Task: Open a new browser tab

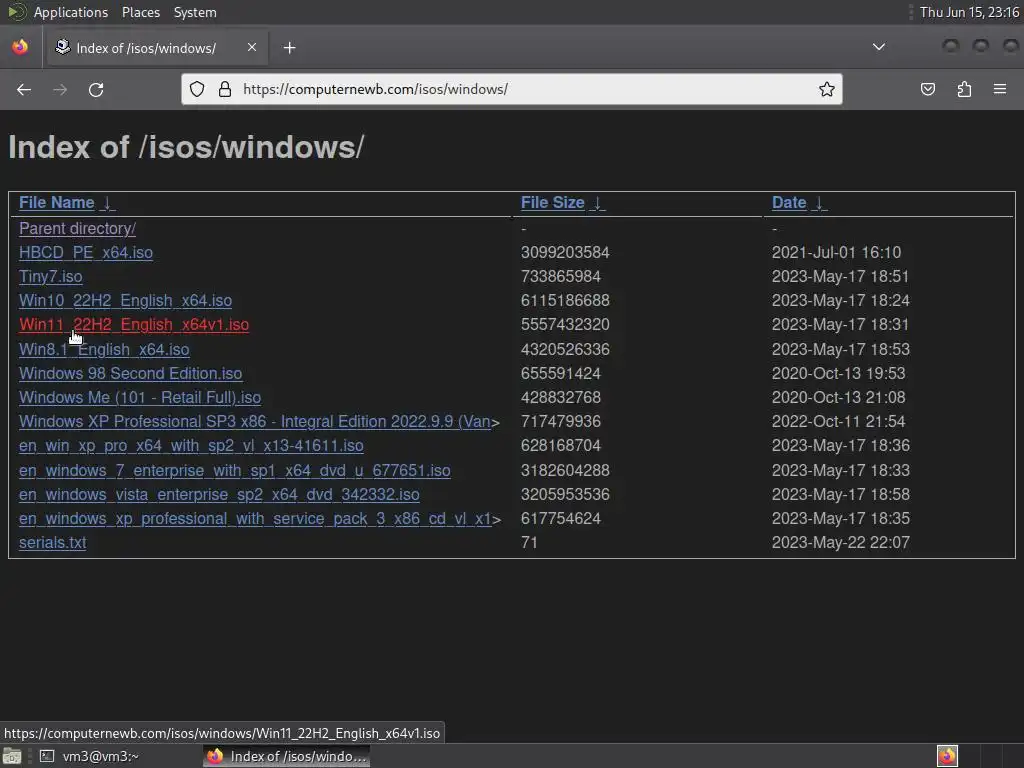Action: pyautogui.click(x=289, y=48)
